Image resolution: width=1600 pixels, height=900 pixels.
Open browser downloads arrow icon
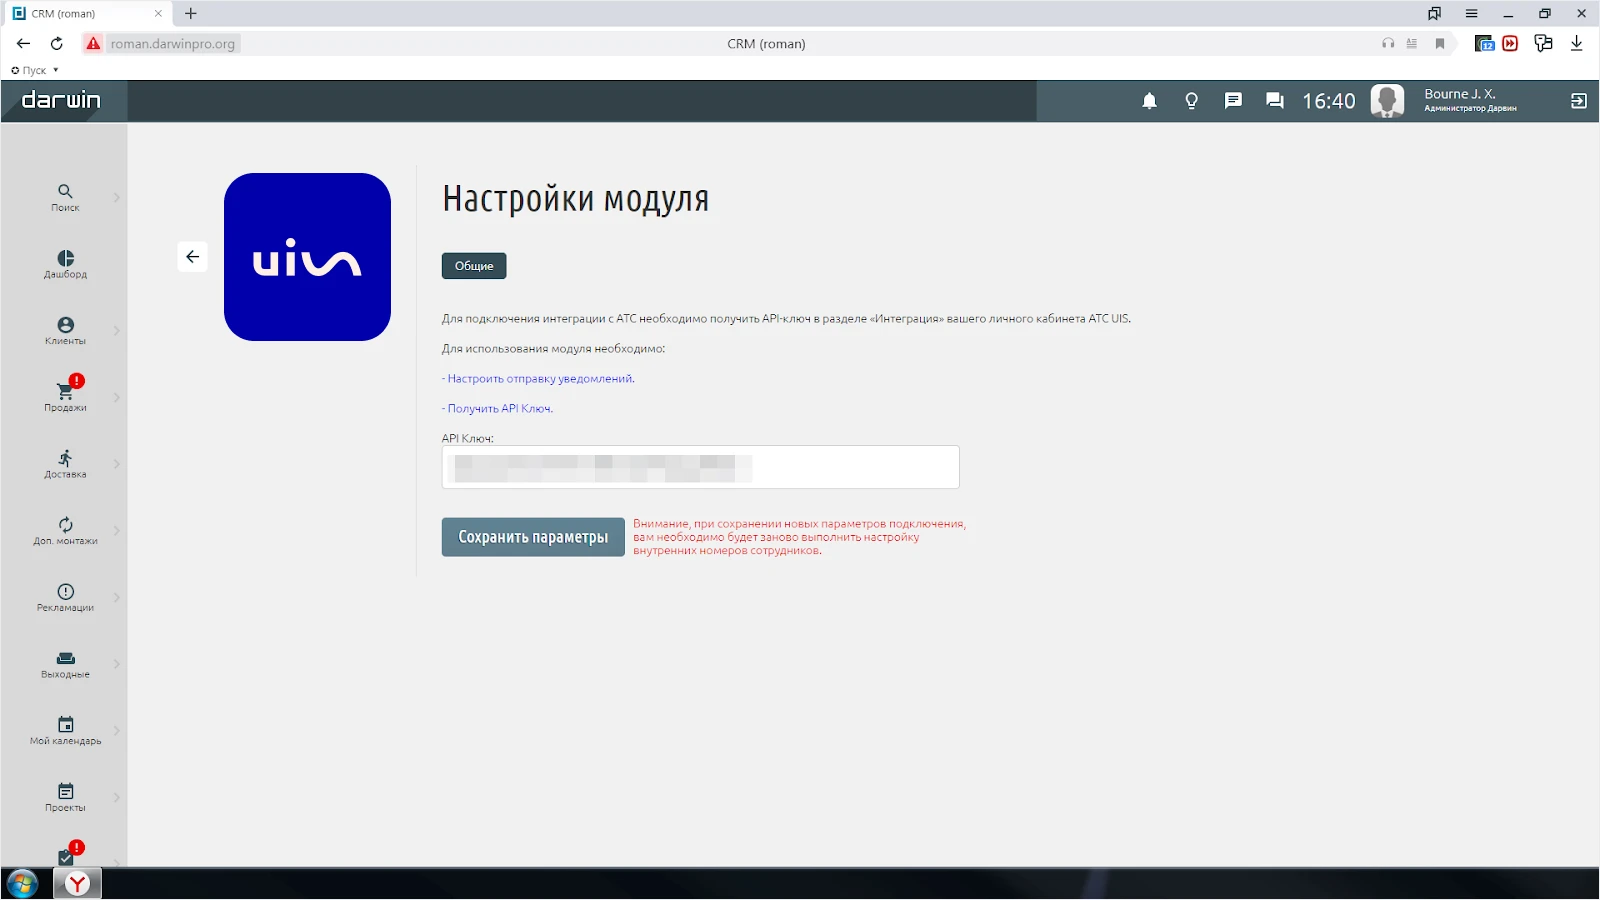pos(1577,43)
